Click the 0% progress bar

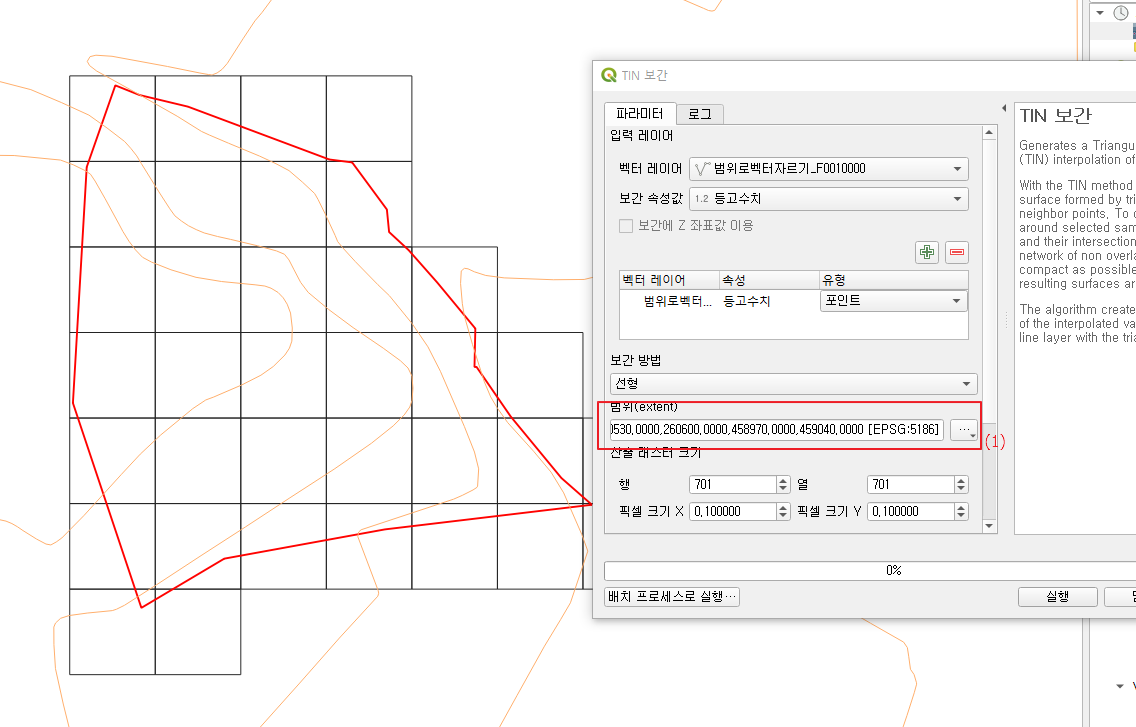[869, 570]
